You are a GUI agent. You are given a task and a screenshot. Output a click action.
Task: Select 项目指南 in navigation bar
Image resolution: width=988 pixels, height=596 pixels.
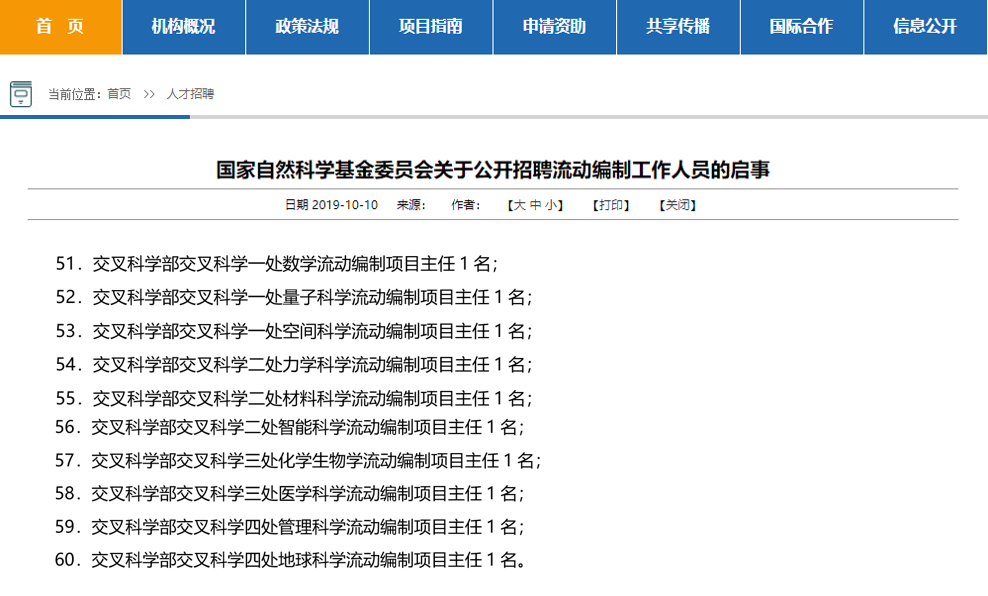[x=431, y=27]
